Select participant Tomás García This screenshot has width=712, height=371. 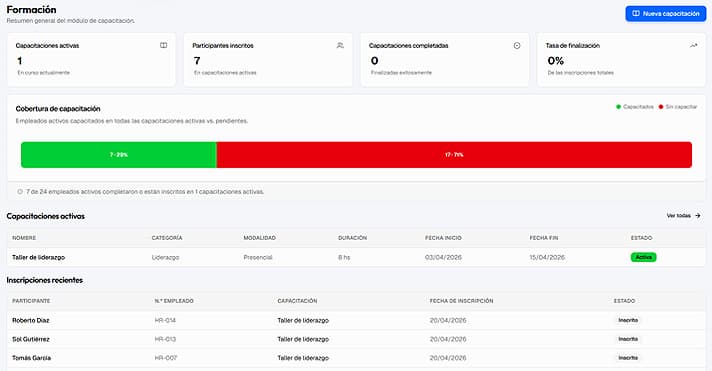pyautogui.click(x=31, y=358)
